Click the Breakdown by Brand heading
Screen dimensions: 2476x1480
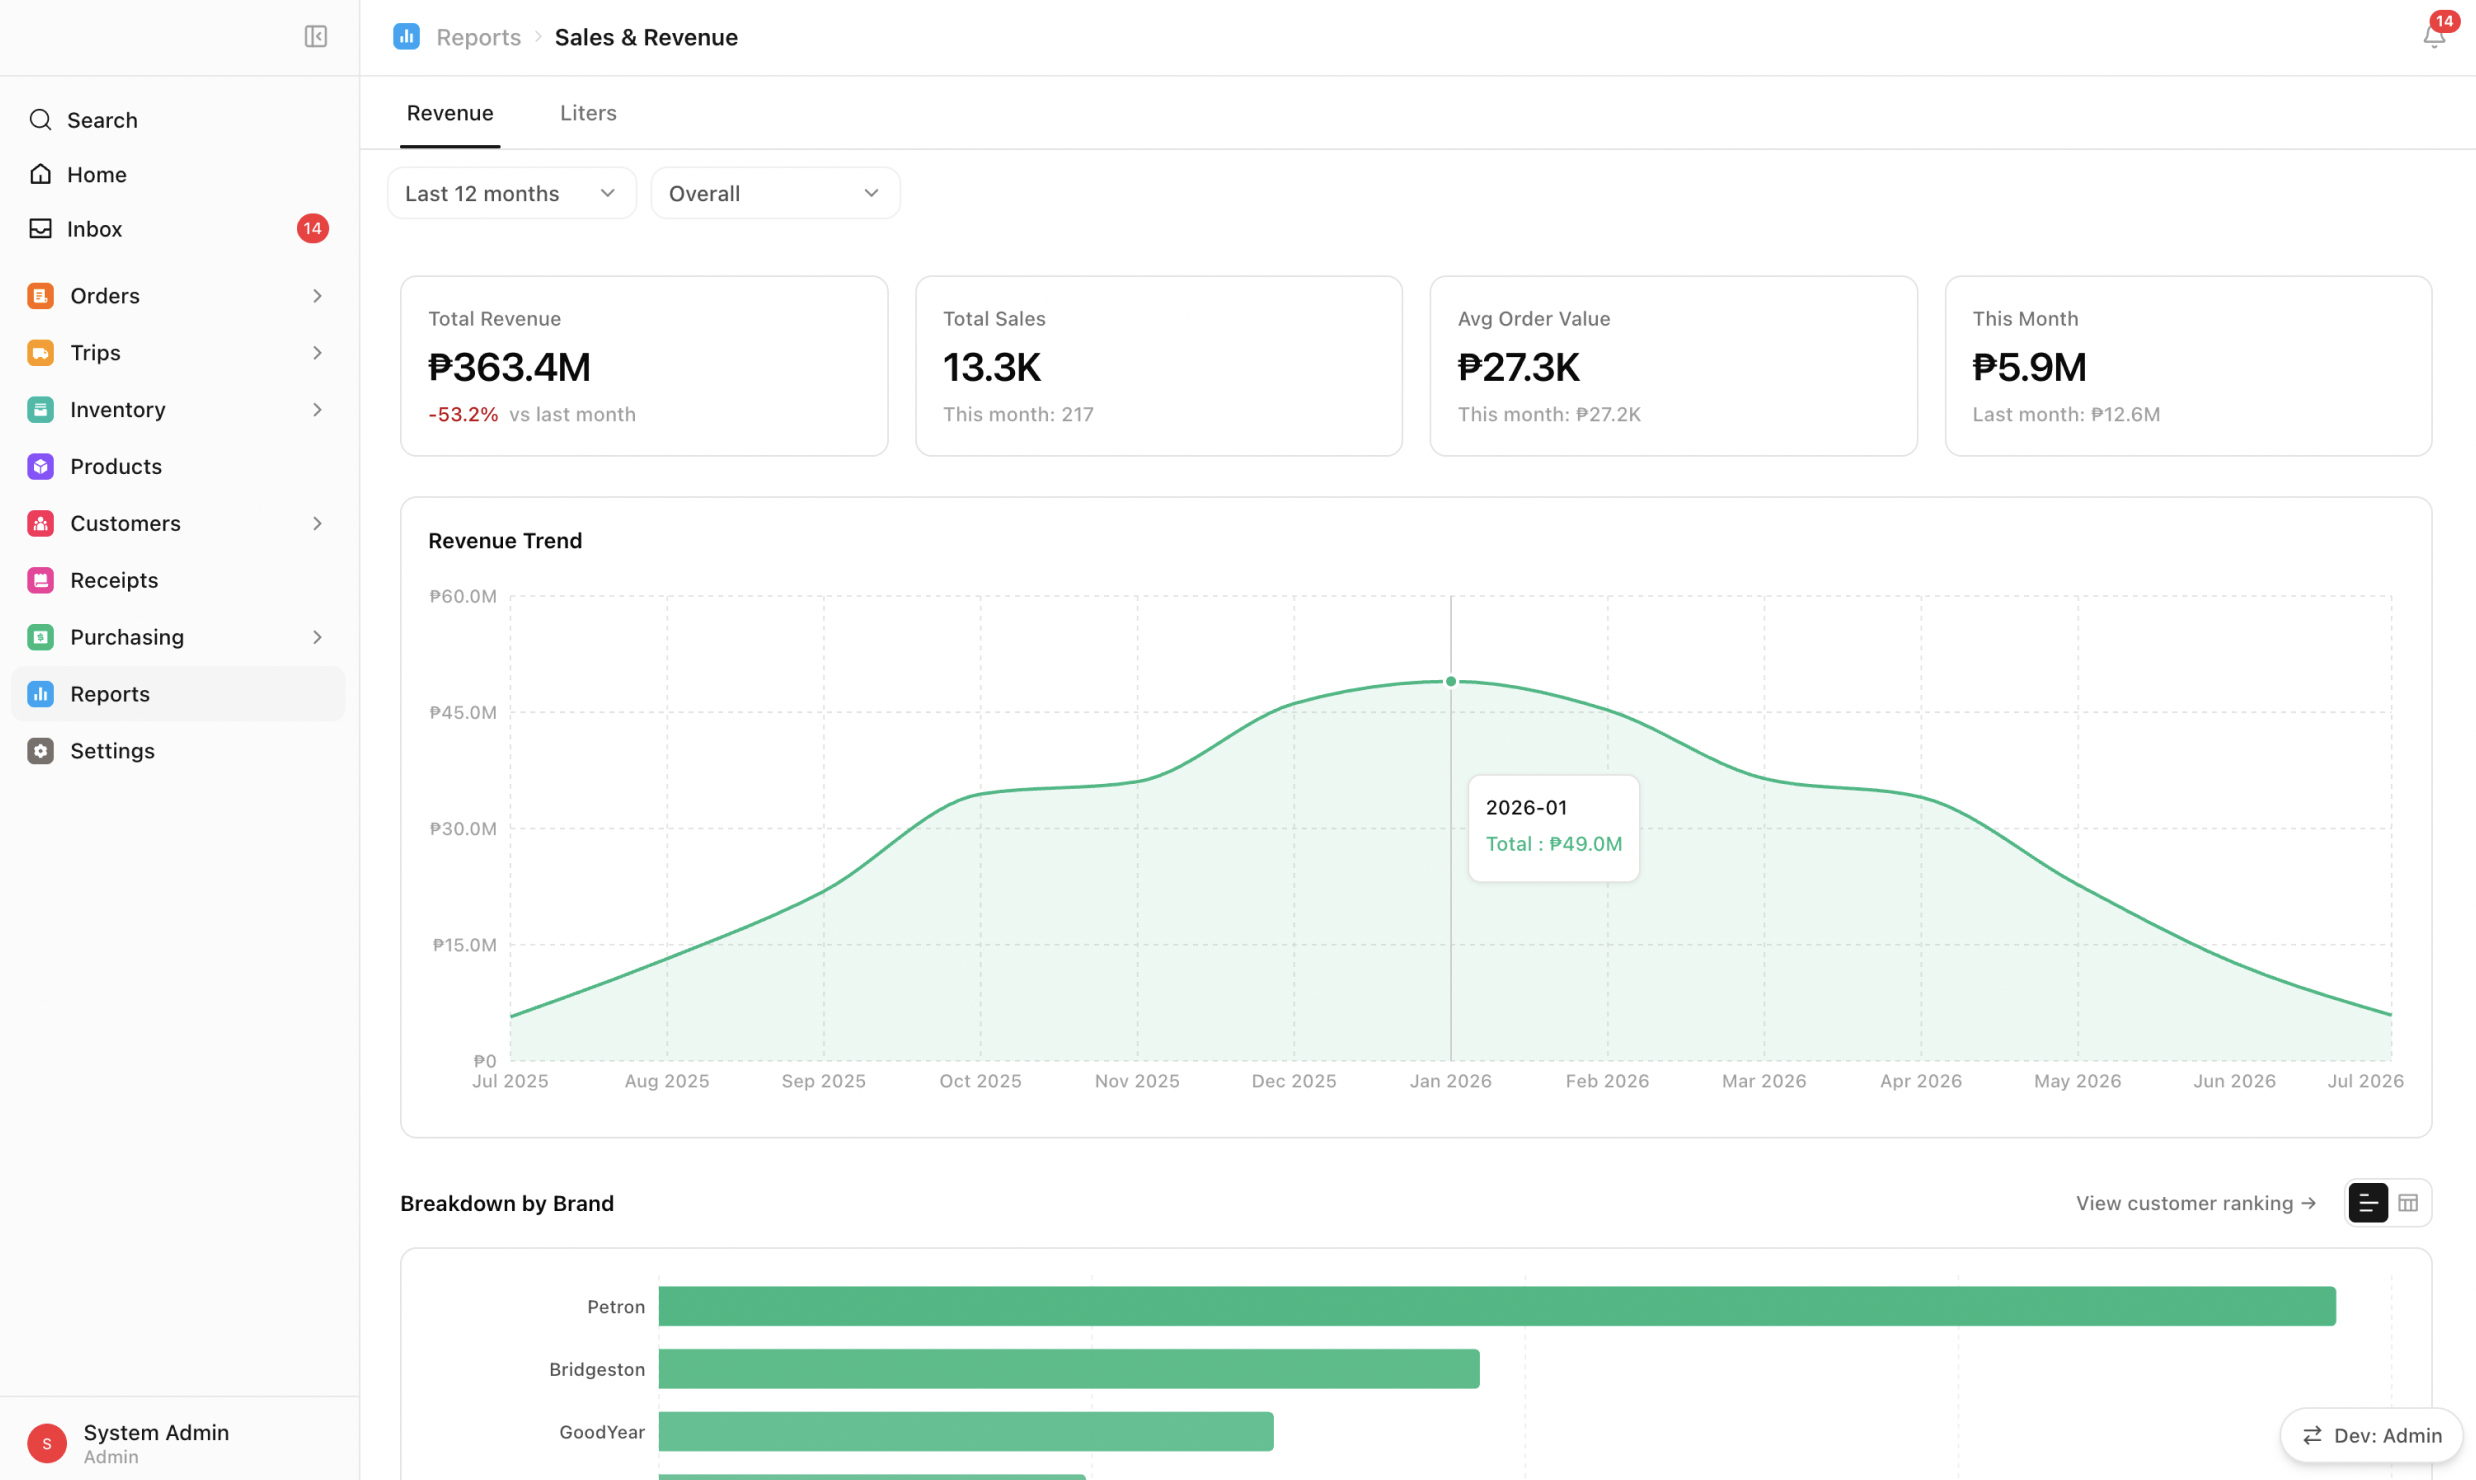click(x=507, y=1203)
